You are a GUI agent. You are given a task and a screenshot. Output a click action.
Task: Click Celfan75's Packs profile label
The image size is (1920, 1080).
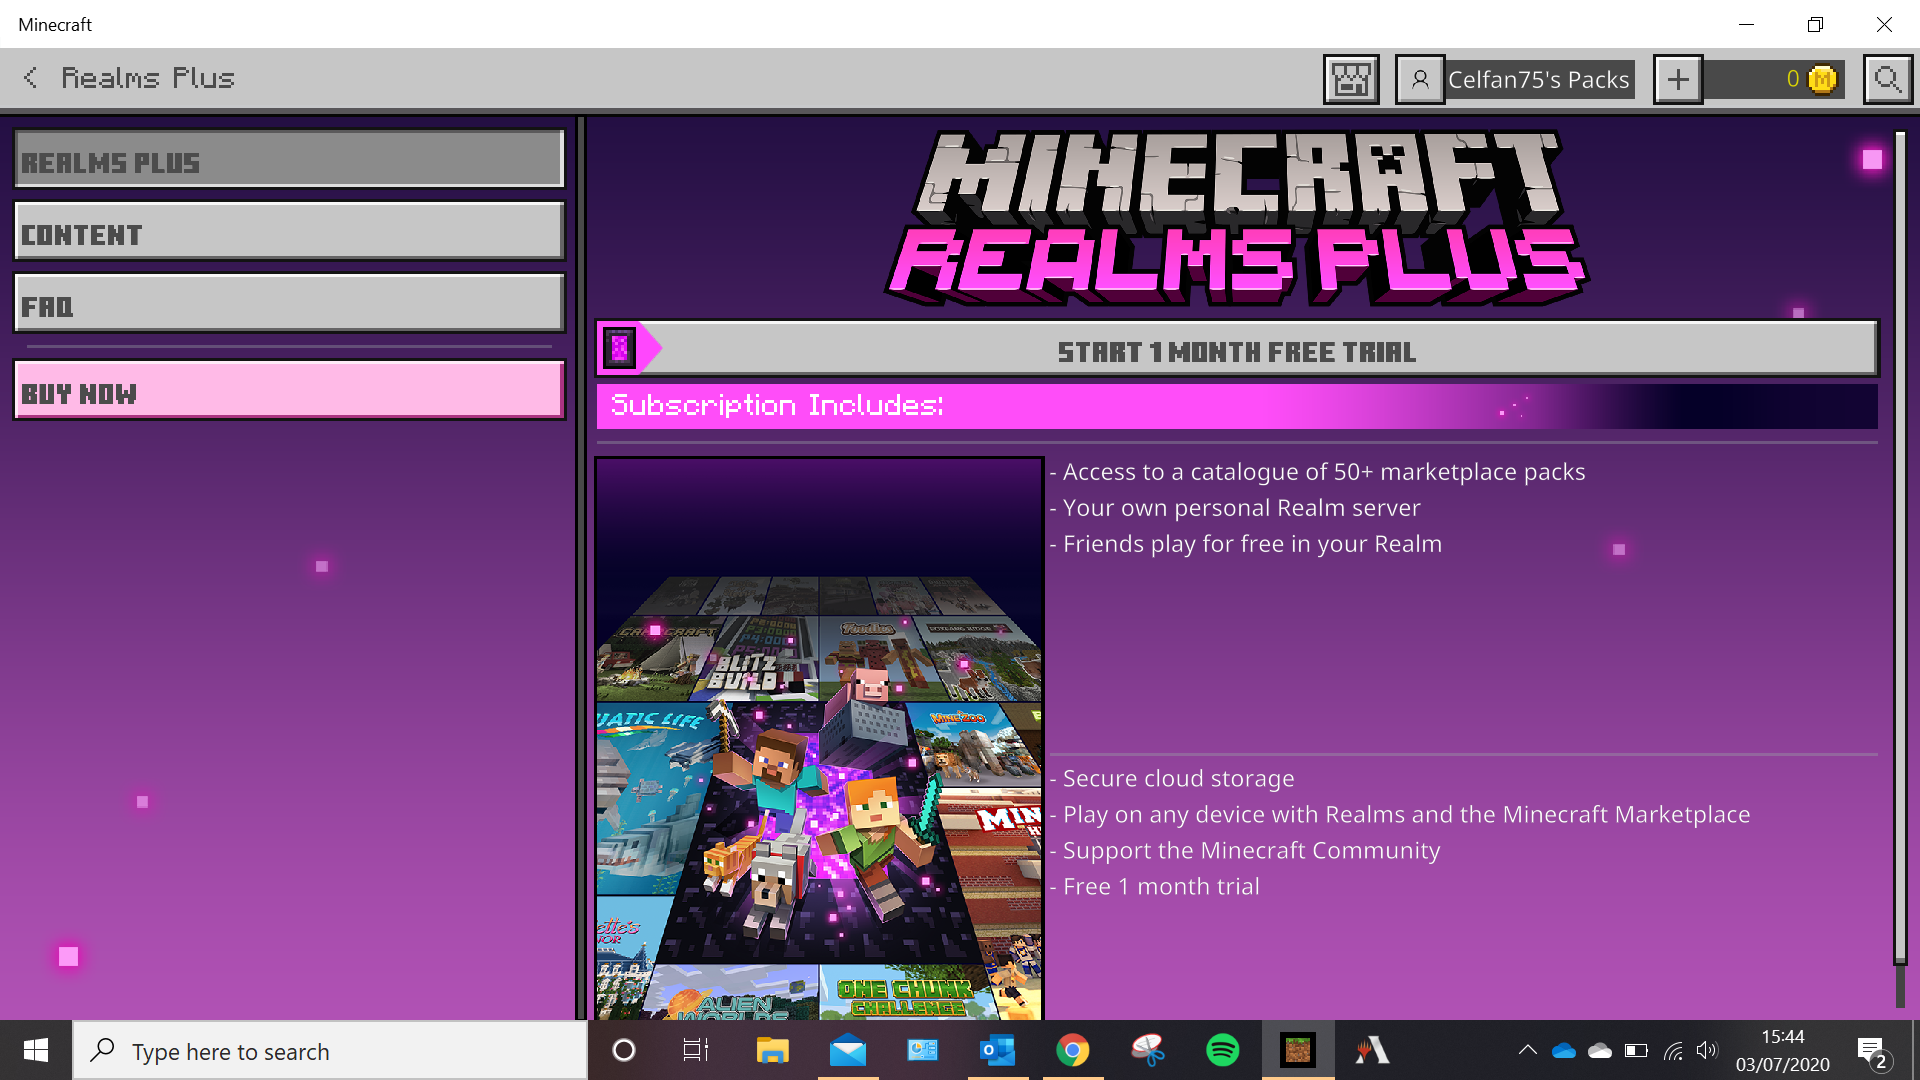click(x=1538, y=79)
